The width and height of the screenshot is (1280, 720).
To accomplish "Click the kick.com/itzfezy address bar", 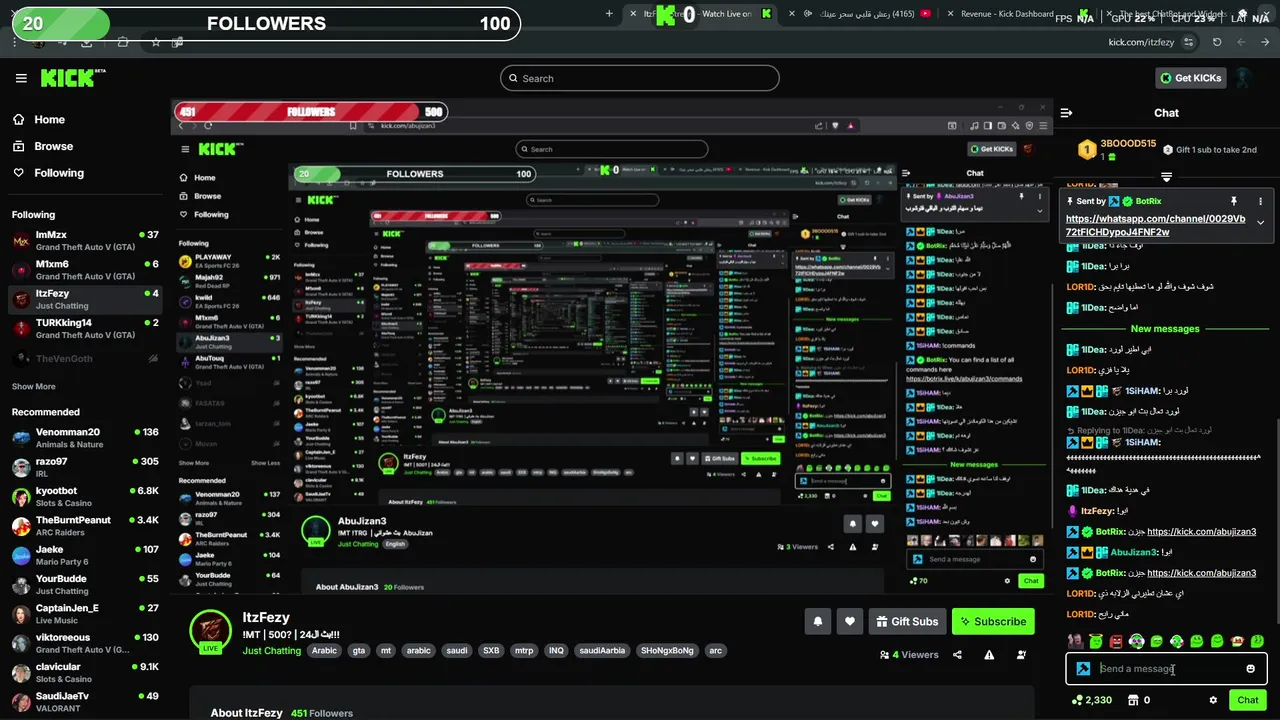I will click(1140, 42).
